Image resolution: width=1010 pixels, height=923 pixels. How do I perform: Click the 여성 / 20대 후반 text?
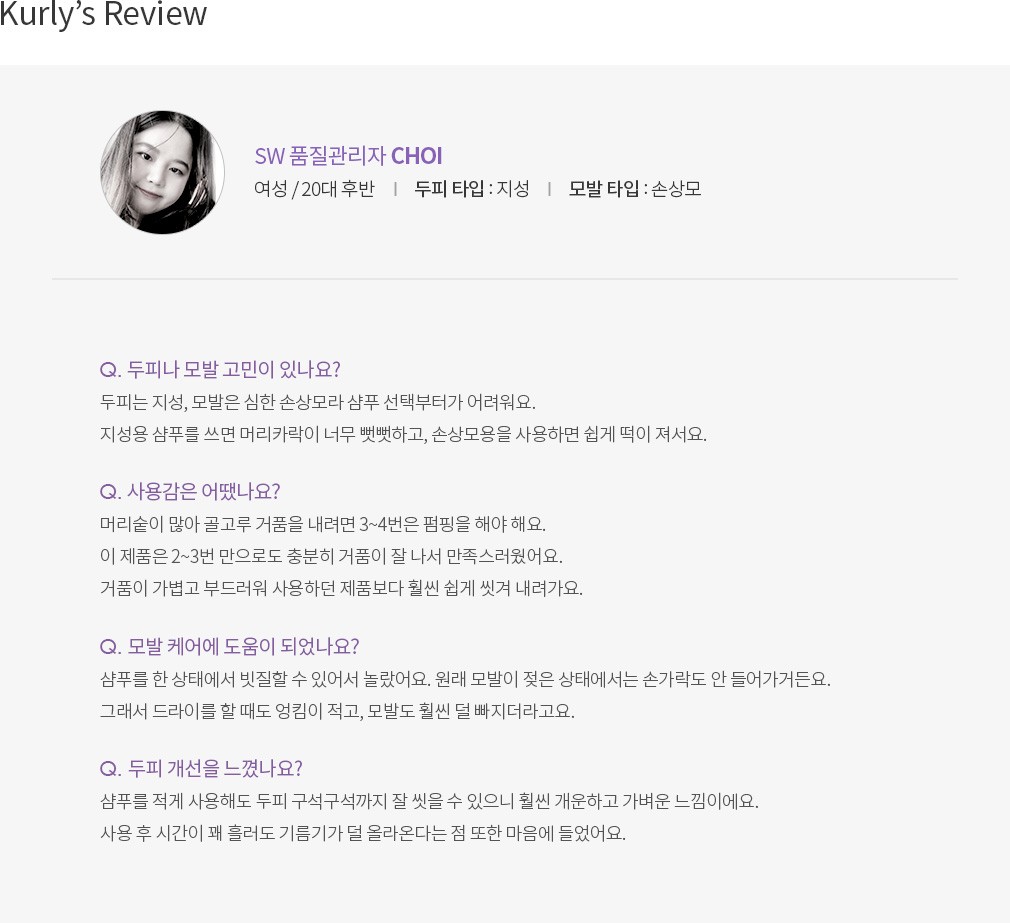click(314, 189)
